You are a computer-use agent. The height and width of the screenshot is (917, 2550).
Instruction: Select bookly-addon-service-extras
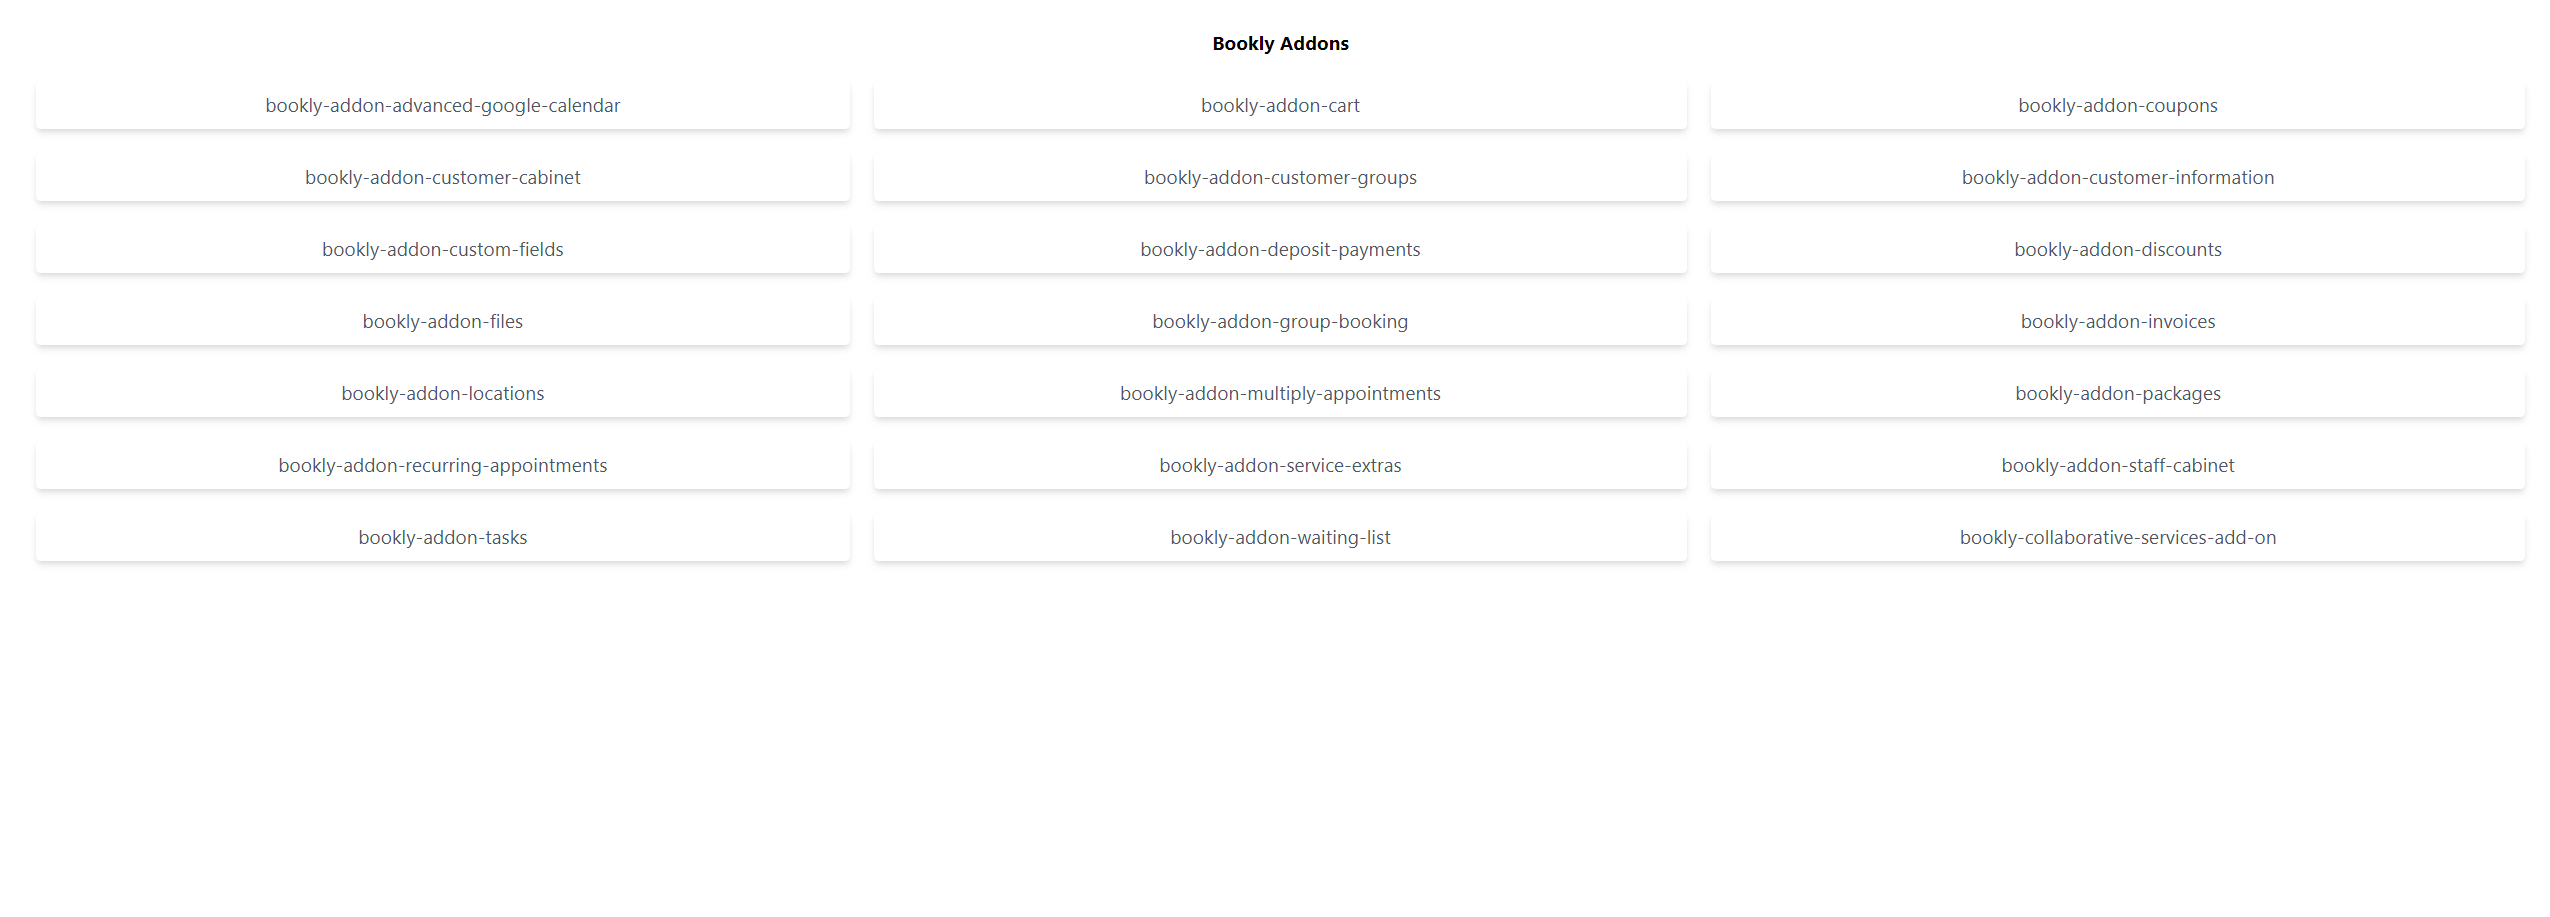(1280, 466)
